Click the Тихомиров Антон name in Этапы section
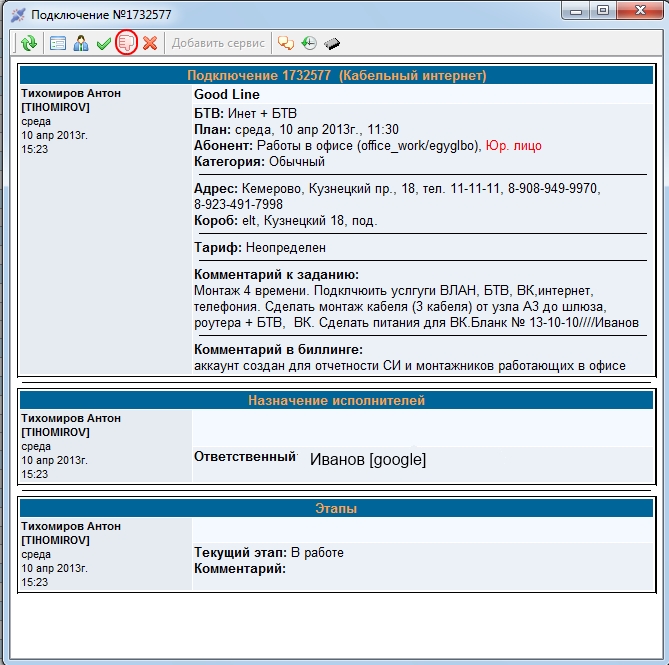 click(x=71, y=526)
